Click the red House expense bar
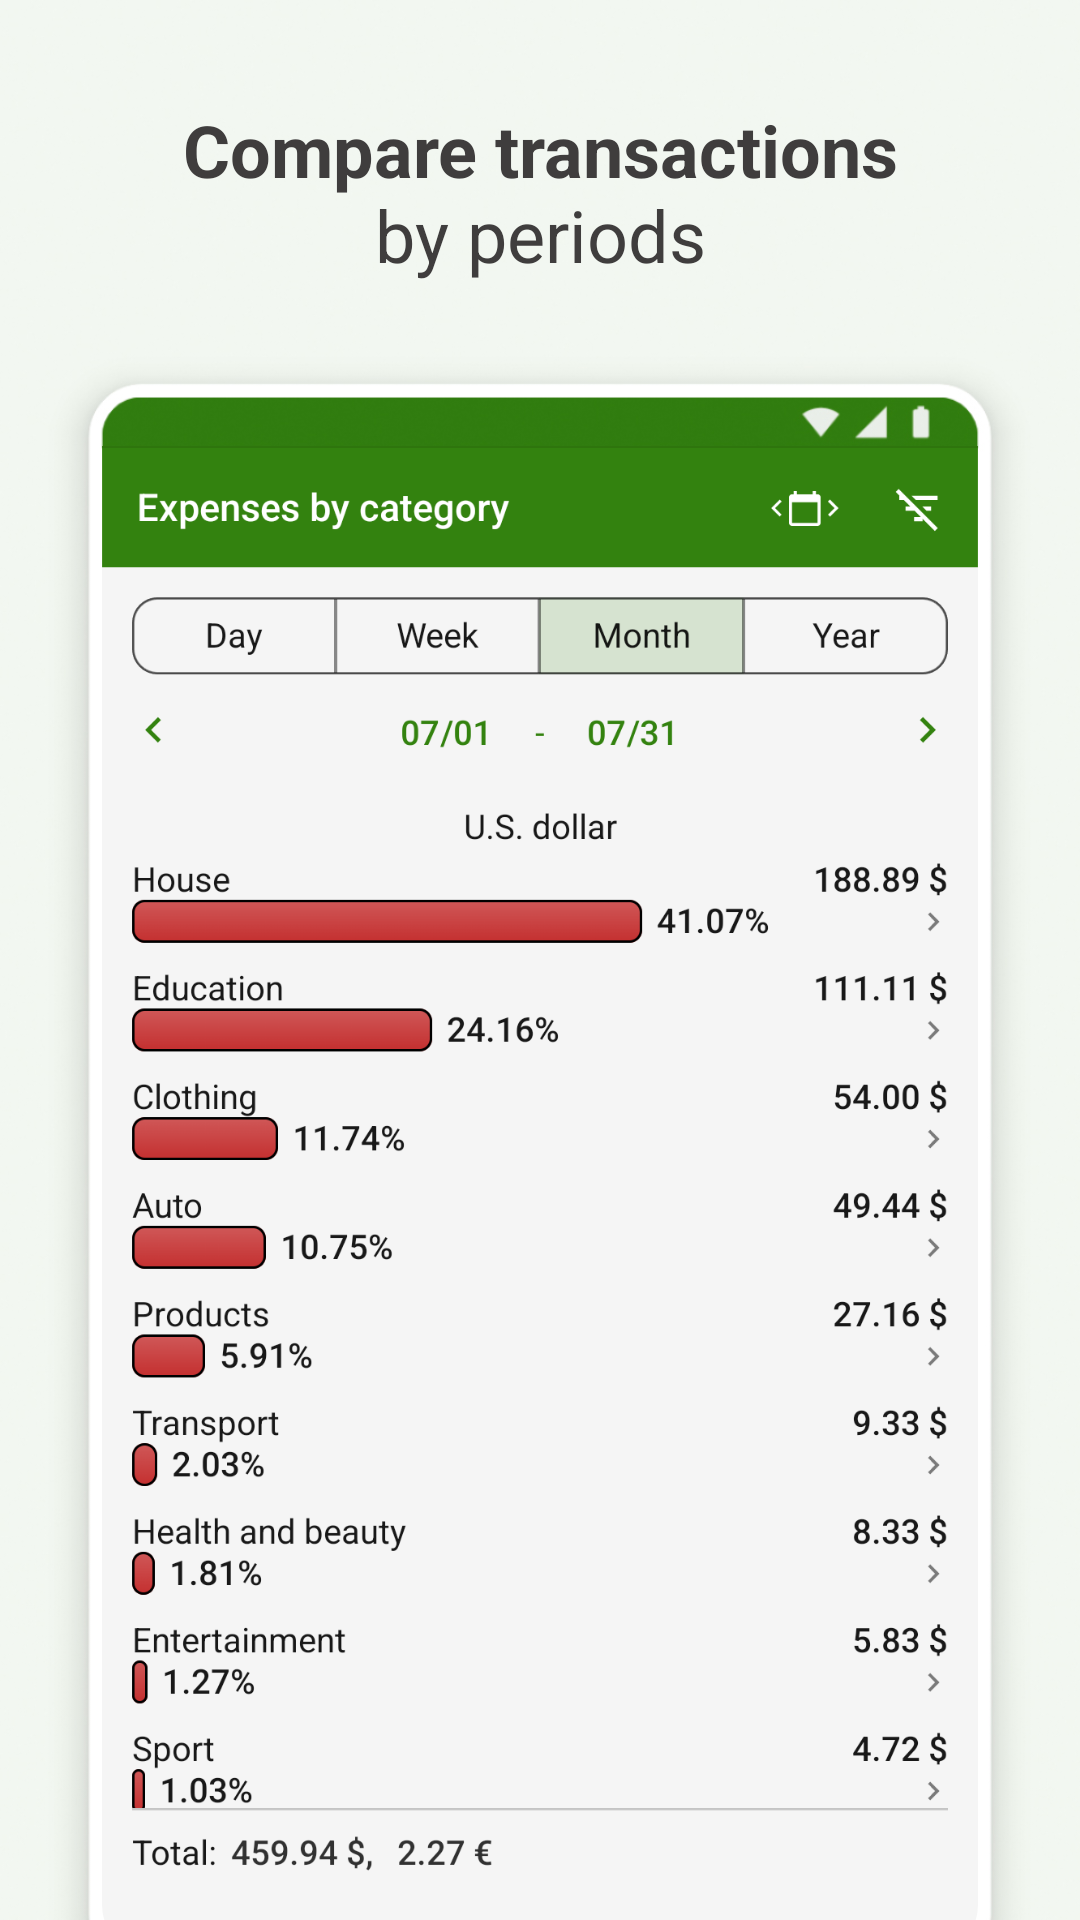This screenshot has height=1920, width=1080. (x=387, y=922)
